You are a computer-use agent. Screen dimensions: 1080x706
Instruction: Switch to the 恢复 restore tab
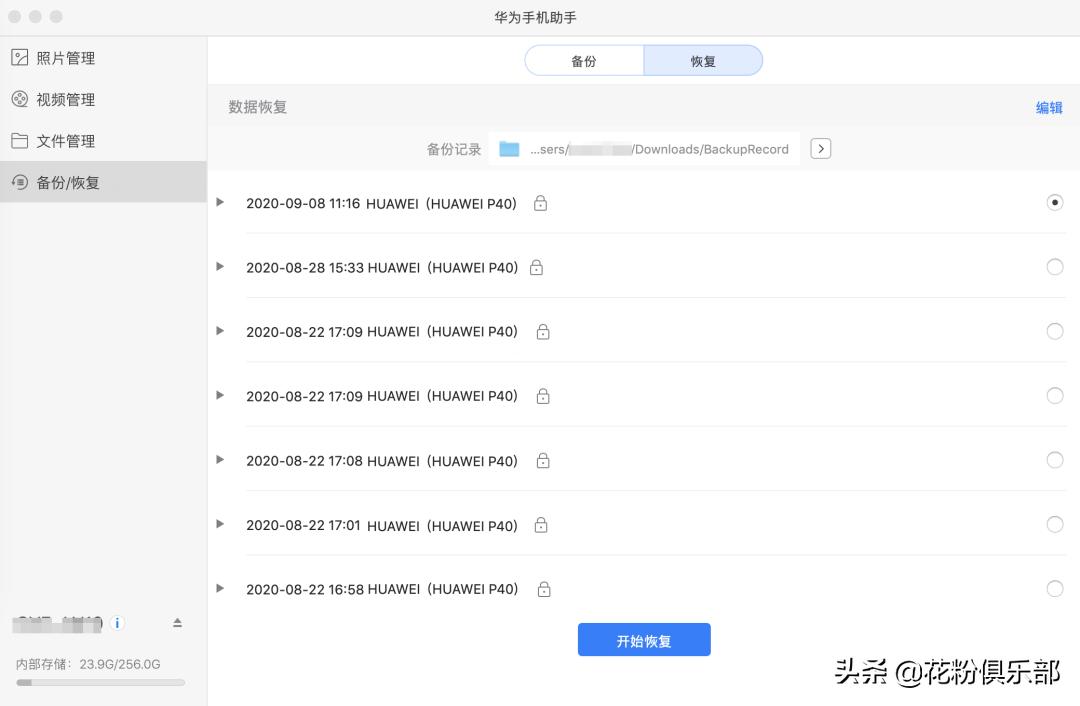click(702, 60)
